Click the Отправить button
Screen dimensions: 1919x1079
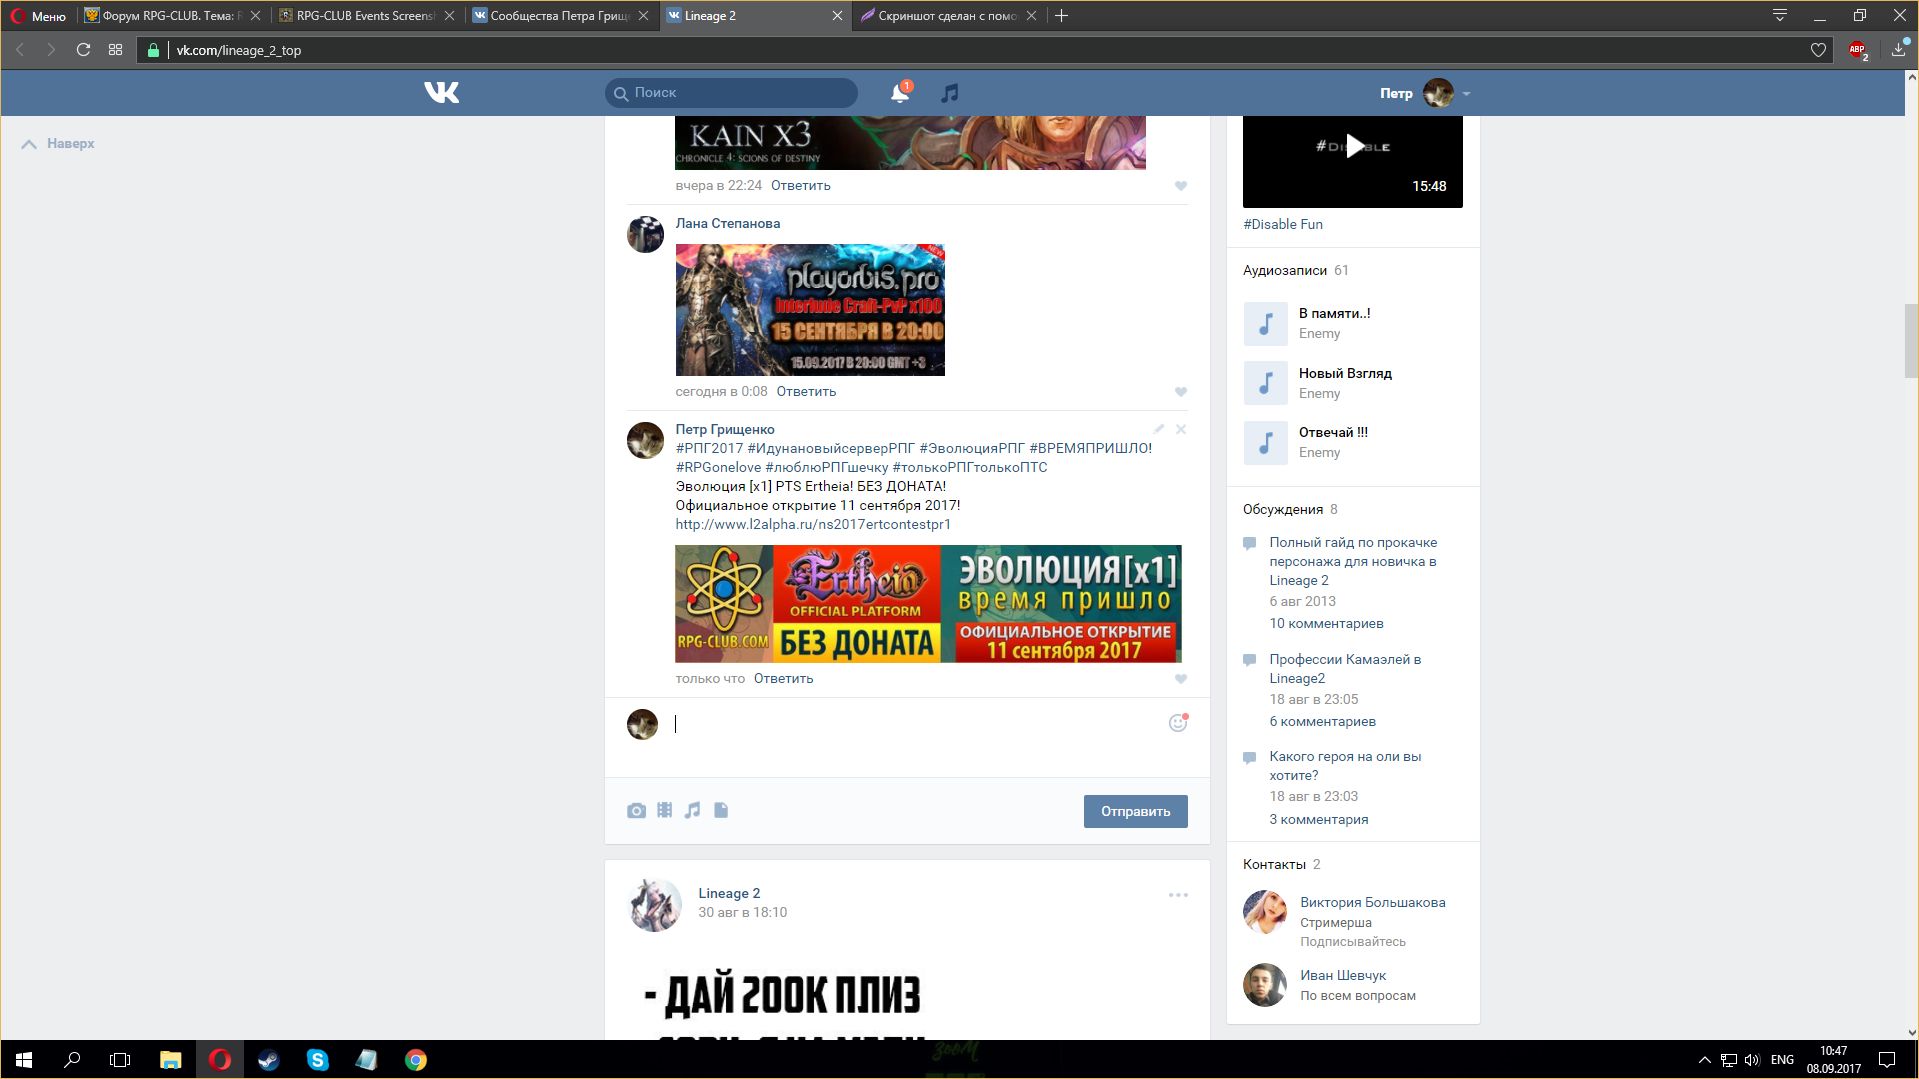pyautogui.click(x=1135, y=812)
